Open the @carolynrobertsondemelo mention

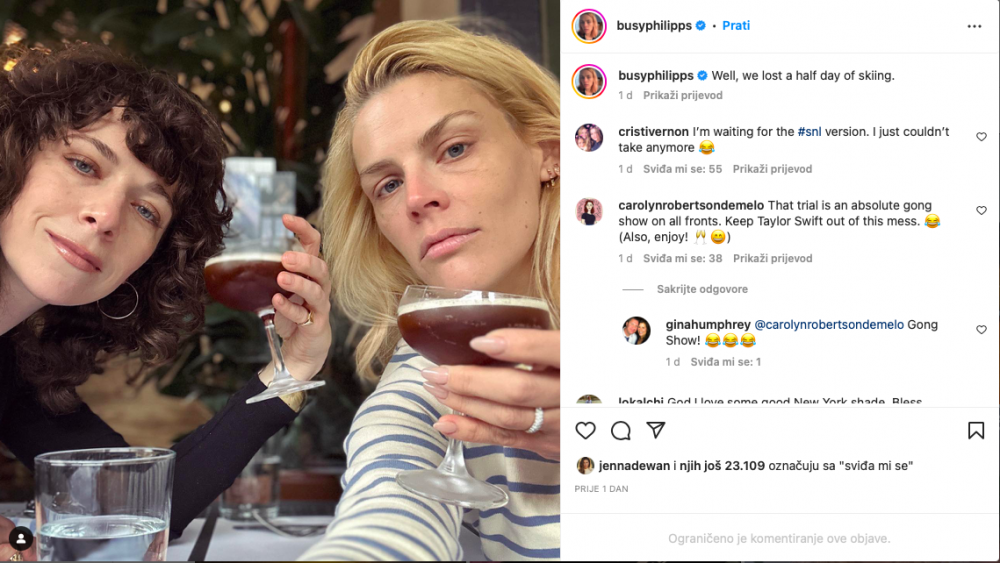click(x=828, y=325)
